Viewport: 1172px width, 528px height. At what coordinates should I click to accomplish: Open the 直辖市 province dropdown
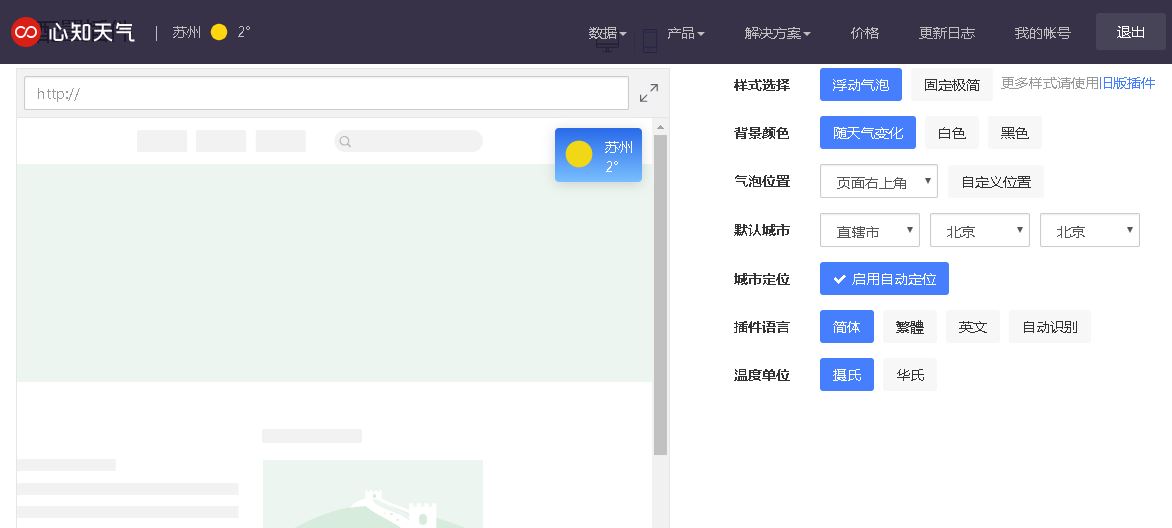[870, 230]
